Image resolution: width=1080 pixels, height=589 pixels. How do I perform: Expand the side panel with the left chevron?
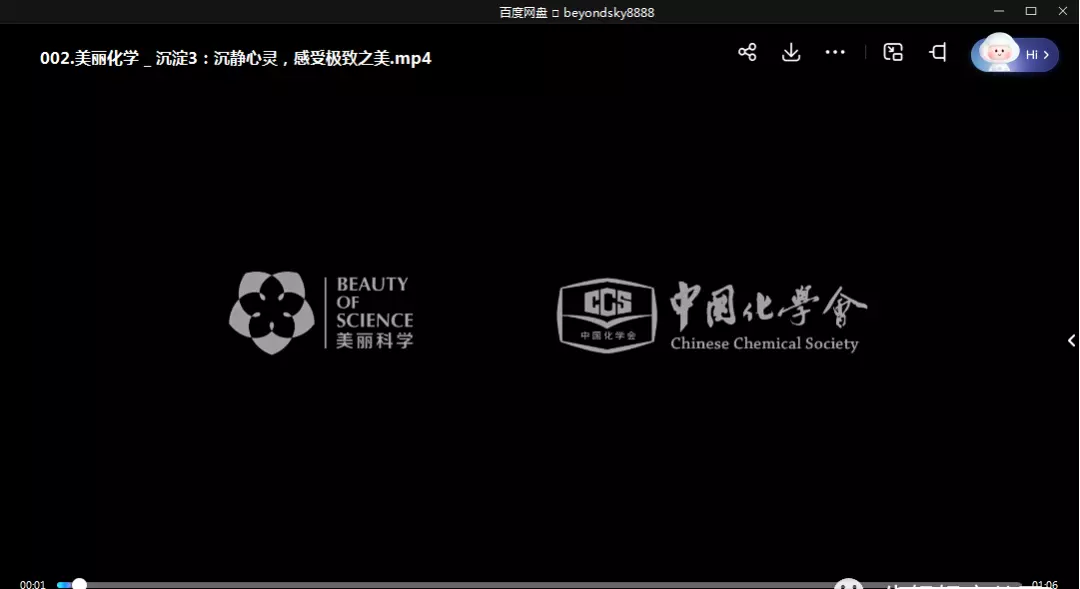click(1071, 340)
